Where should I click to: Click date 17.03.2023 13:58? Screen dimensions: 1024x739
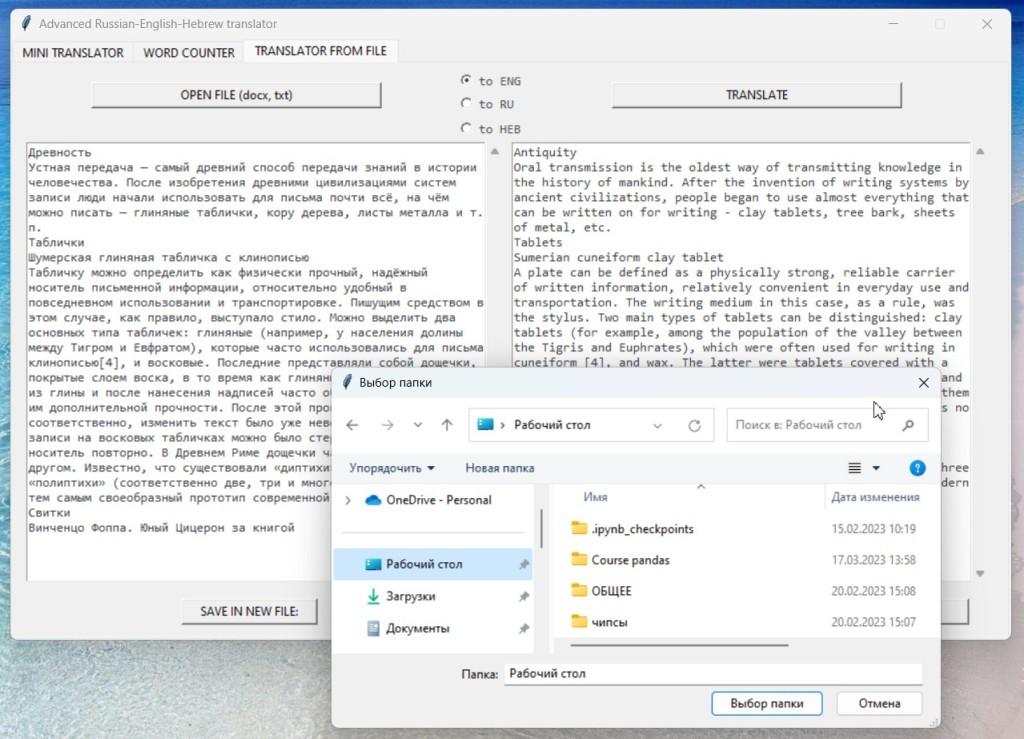(x=873, y=559)
